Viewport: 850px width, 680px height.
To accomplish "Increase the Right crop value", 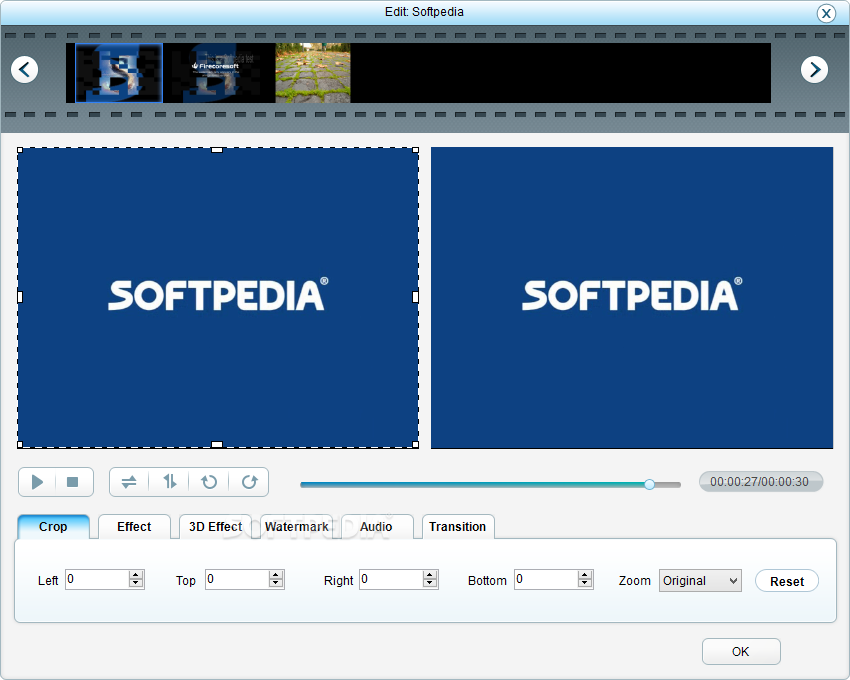I will coord(430,575).
